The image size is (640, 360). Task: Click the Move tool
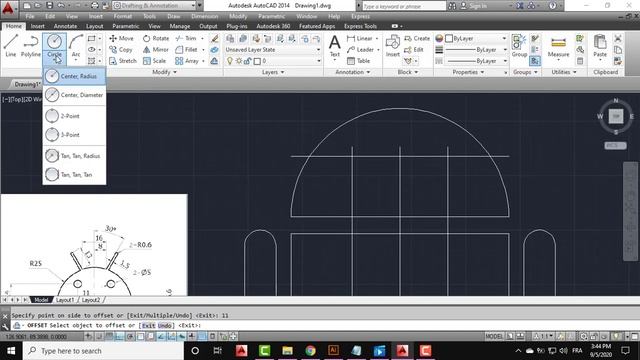(121, 38)
